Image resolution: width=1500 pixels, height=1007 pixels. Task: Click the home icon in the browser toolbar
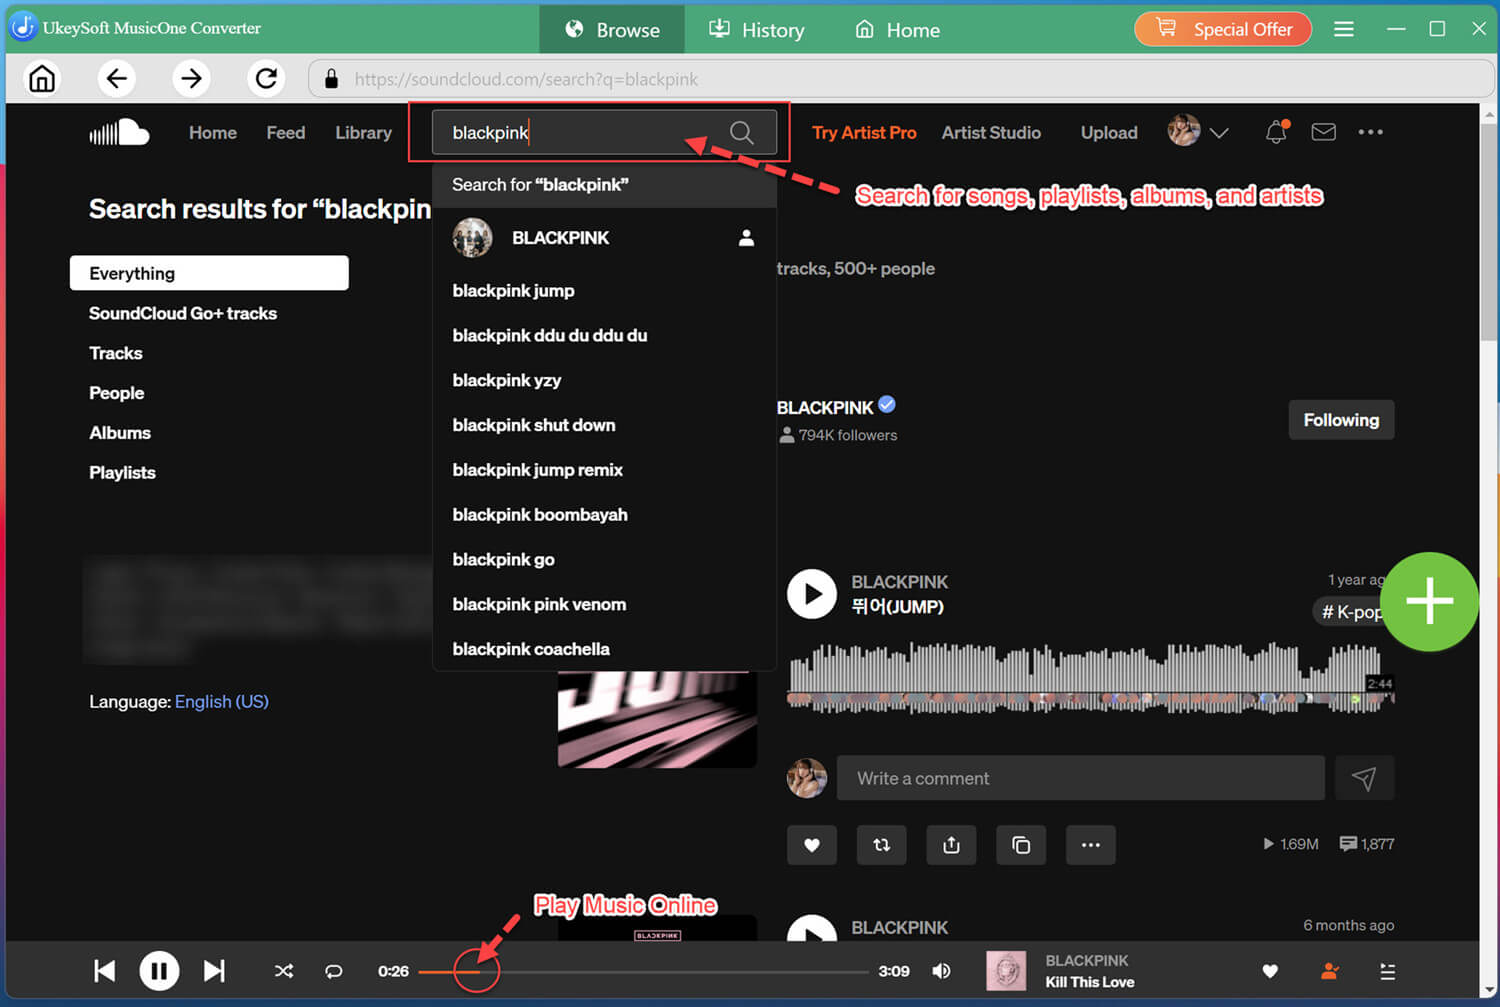pos(42,78)
